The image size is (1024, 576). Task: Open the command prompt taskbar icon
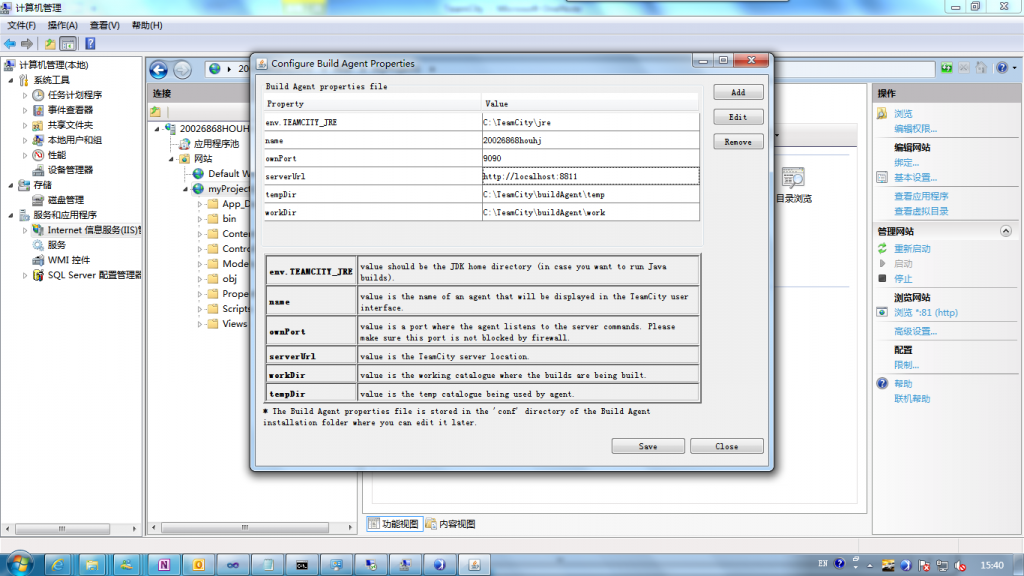(302, 564)
